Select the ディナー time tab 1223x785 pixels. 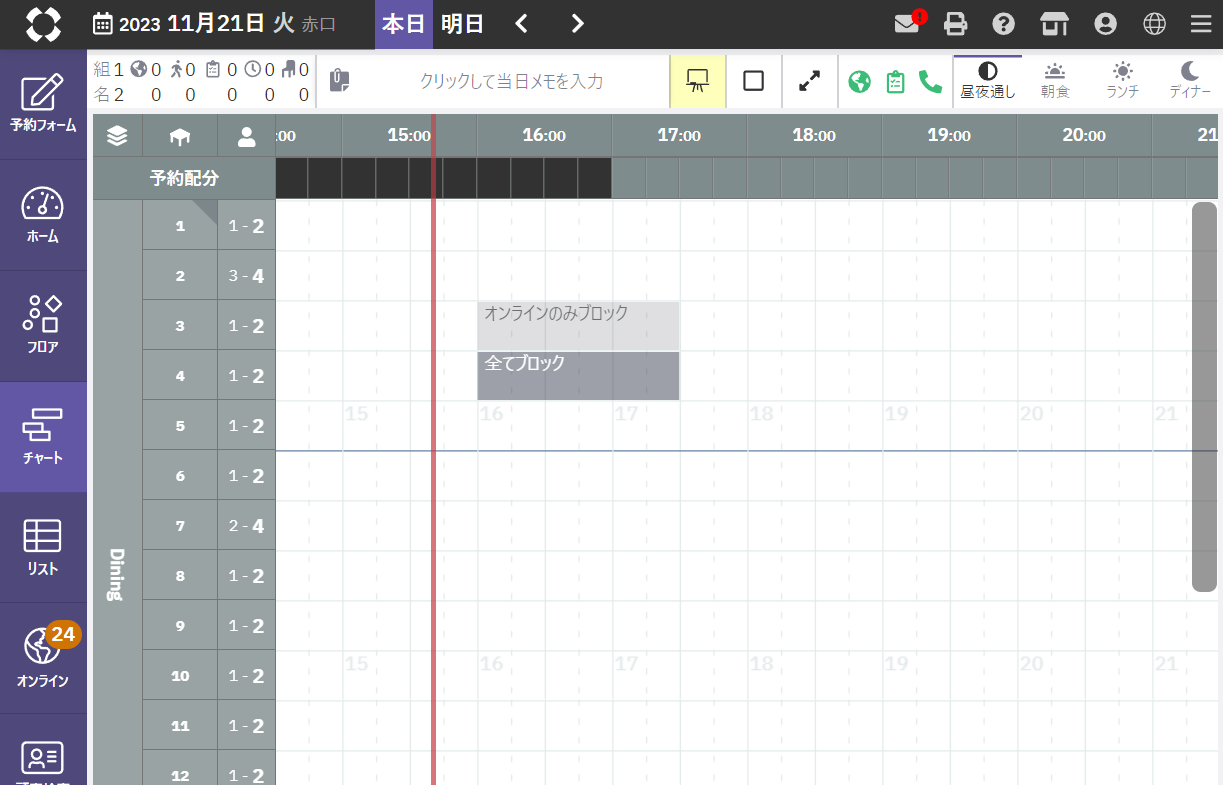[1190, 81]
